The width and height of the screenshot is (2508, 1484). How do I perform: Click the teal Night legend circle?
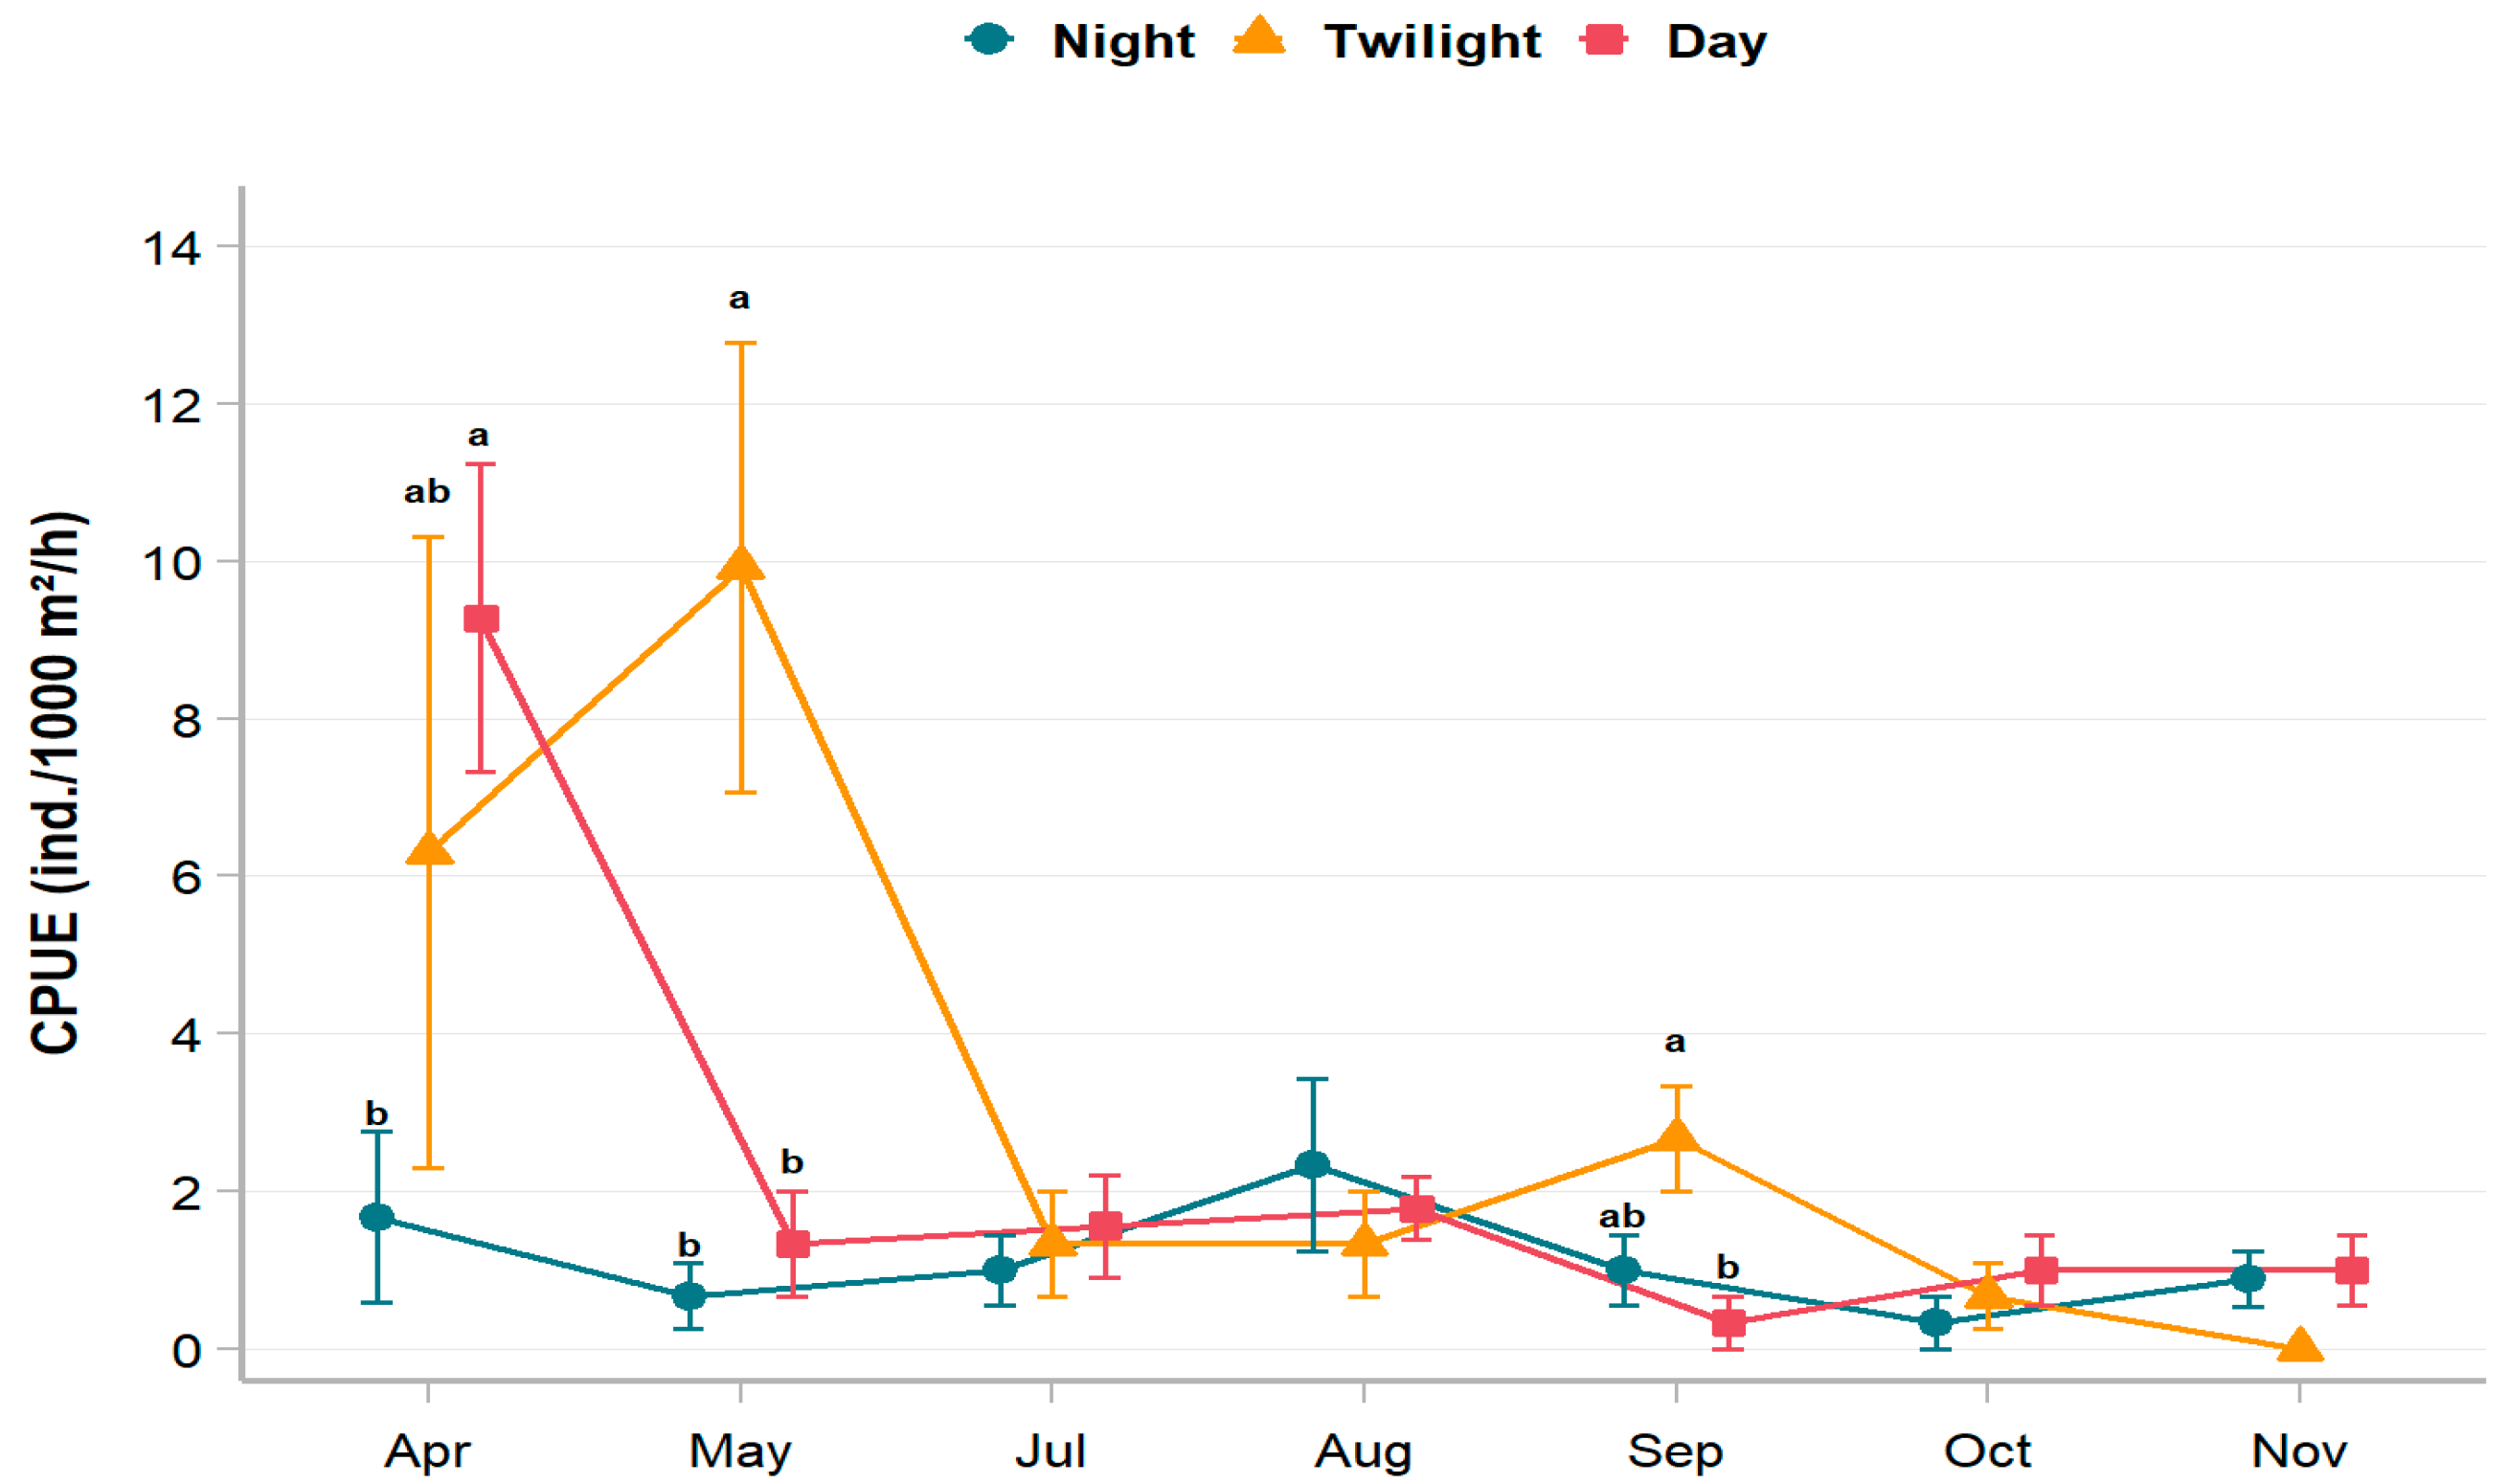989,40
